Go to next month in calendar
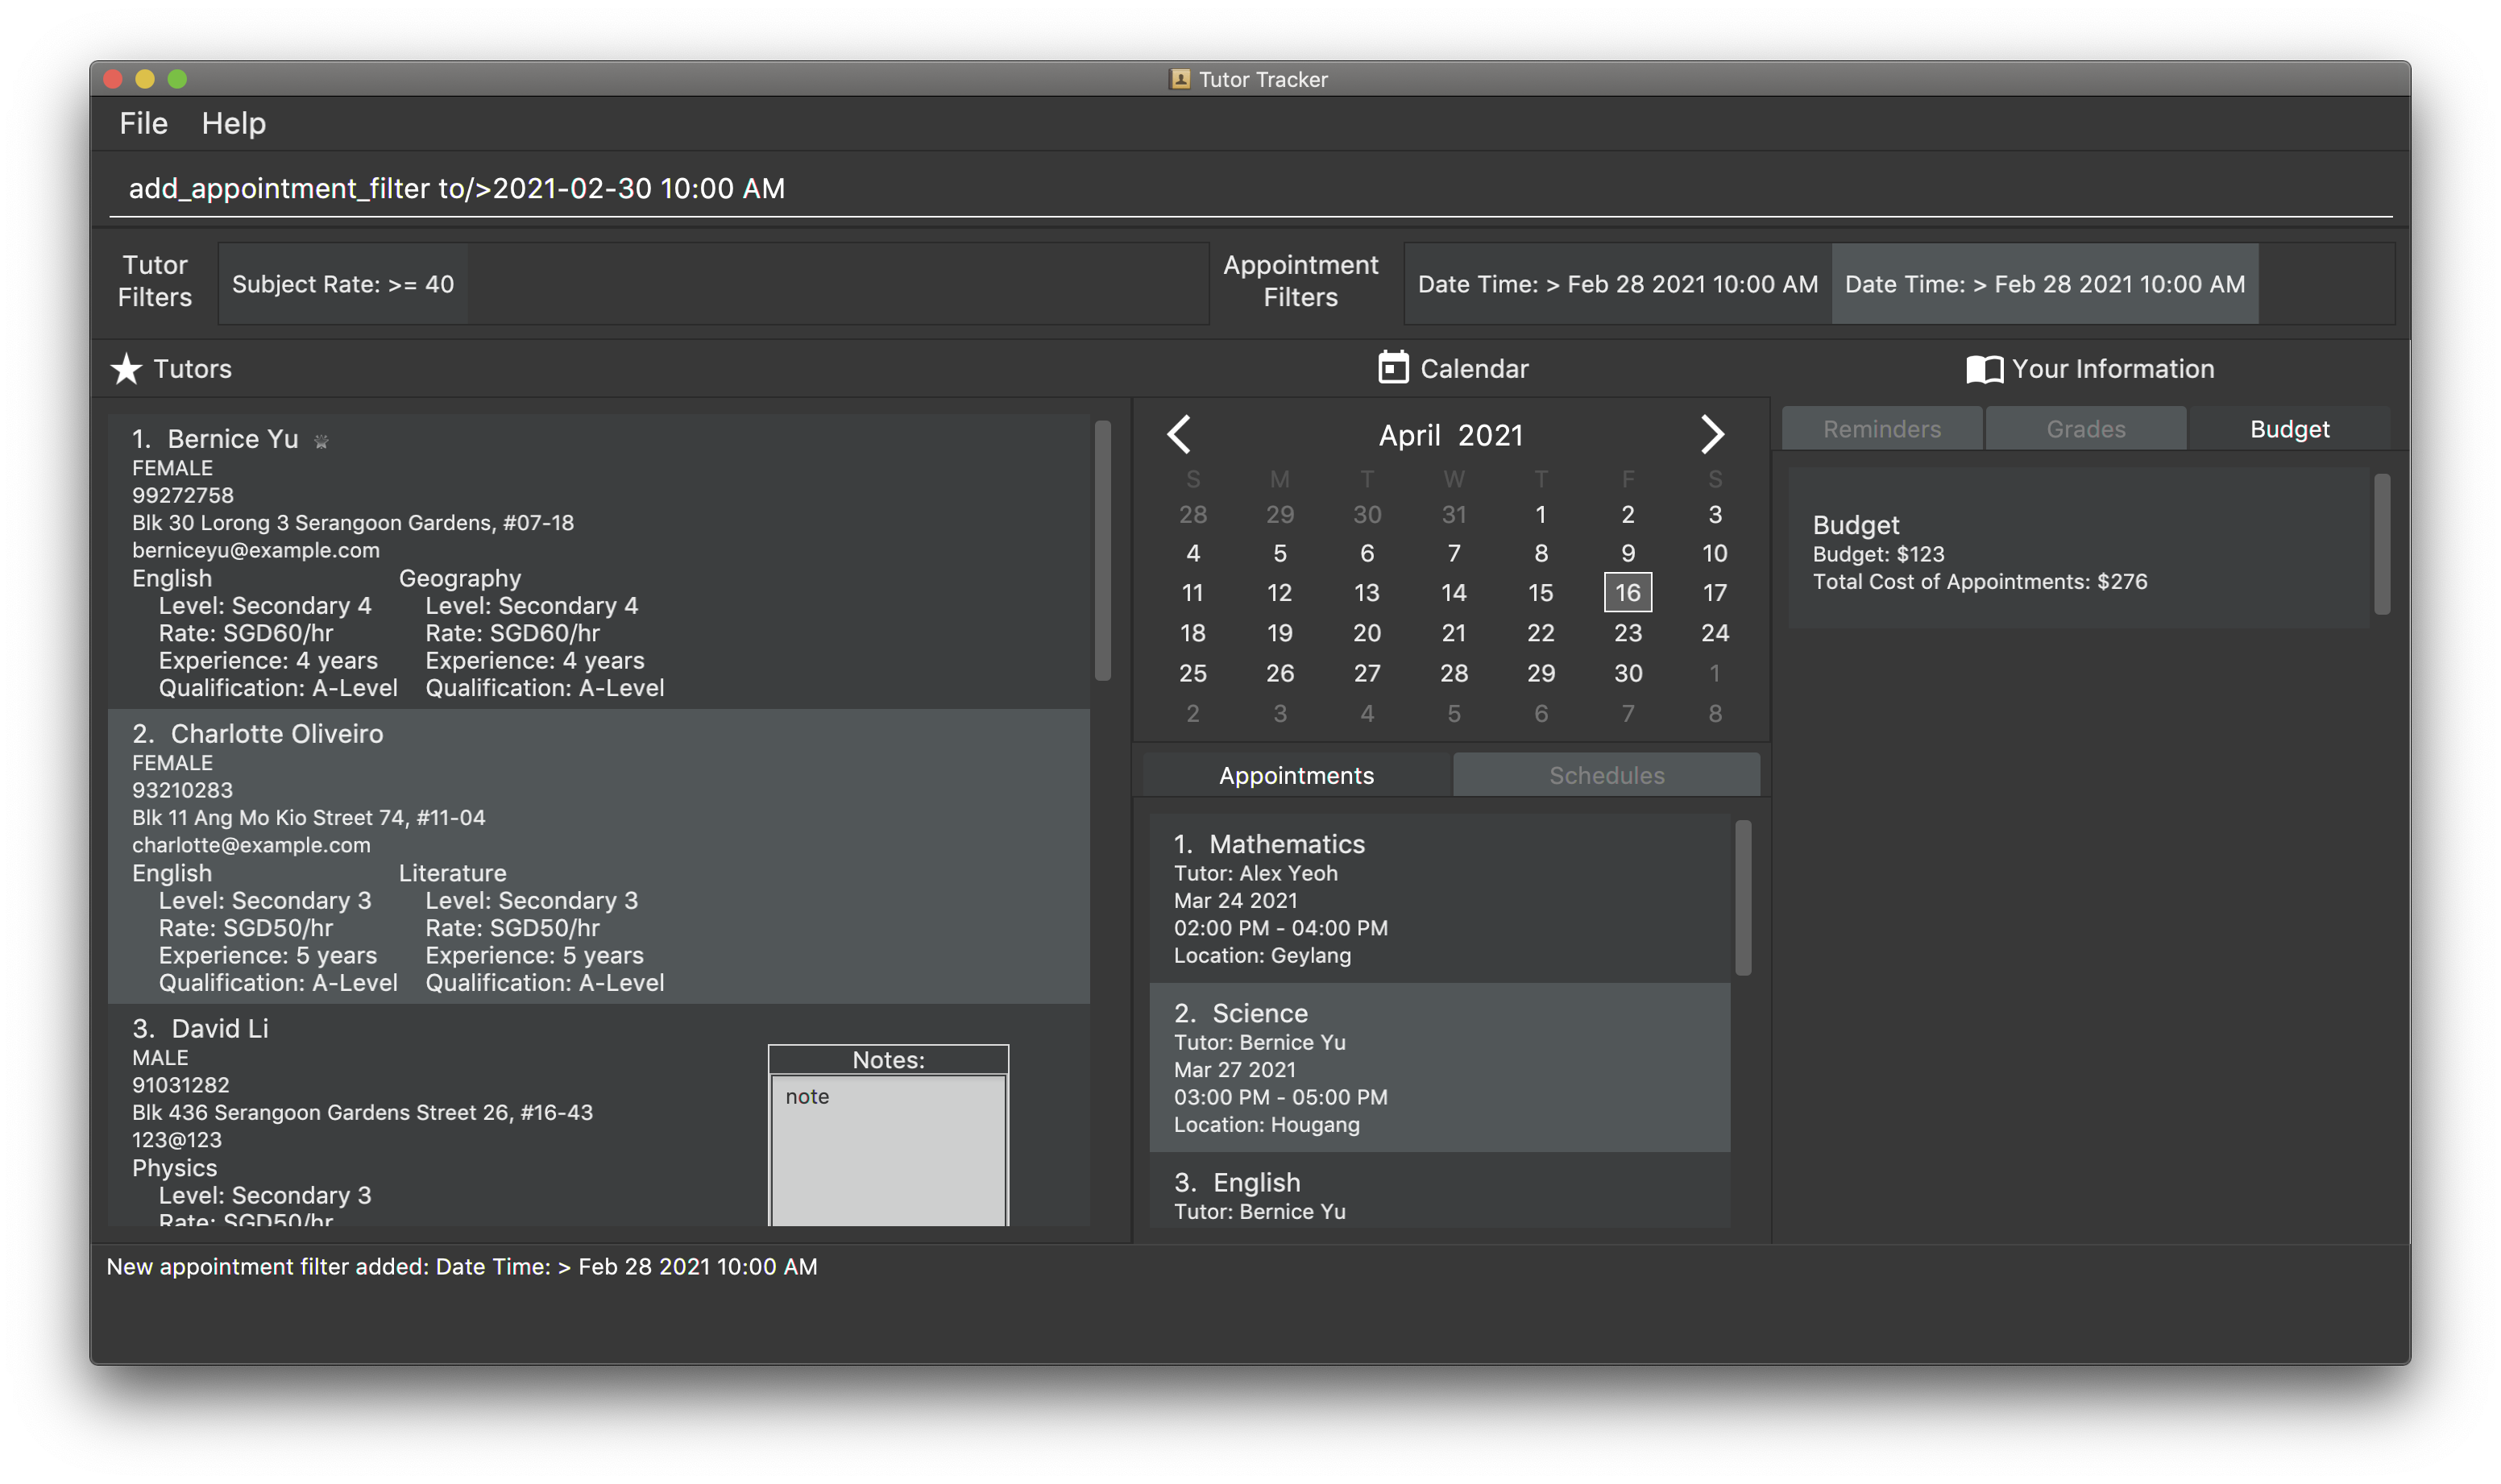2501x1484 pixels. (x=1711, y=434)
